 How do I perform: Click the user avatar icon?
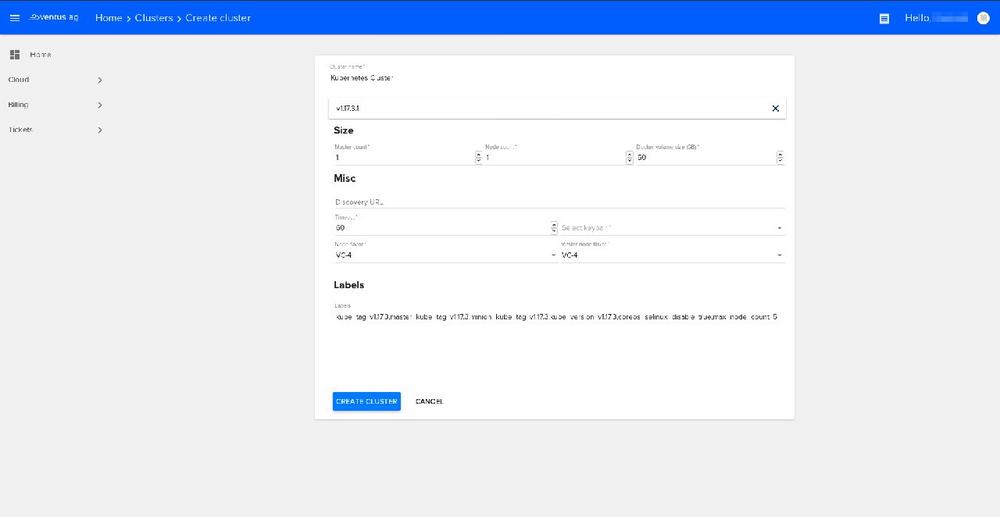click(982, 18)
